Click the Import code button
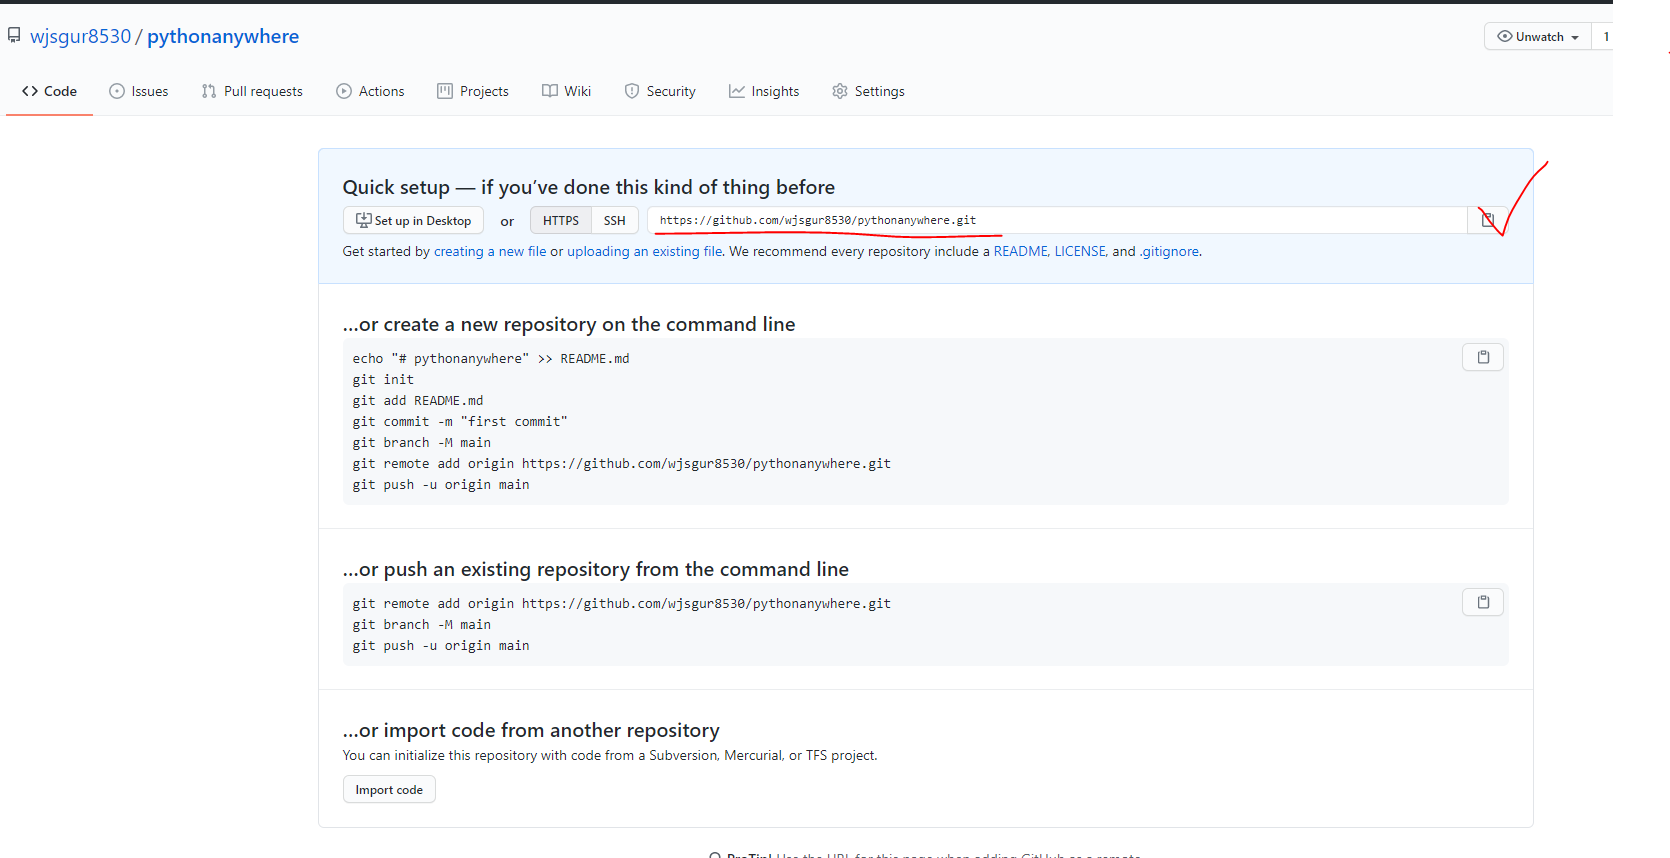Screen dimensions: 1670x858 point(389,789)
